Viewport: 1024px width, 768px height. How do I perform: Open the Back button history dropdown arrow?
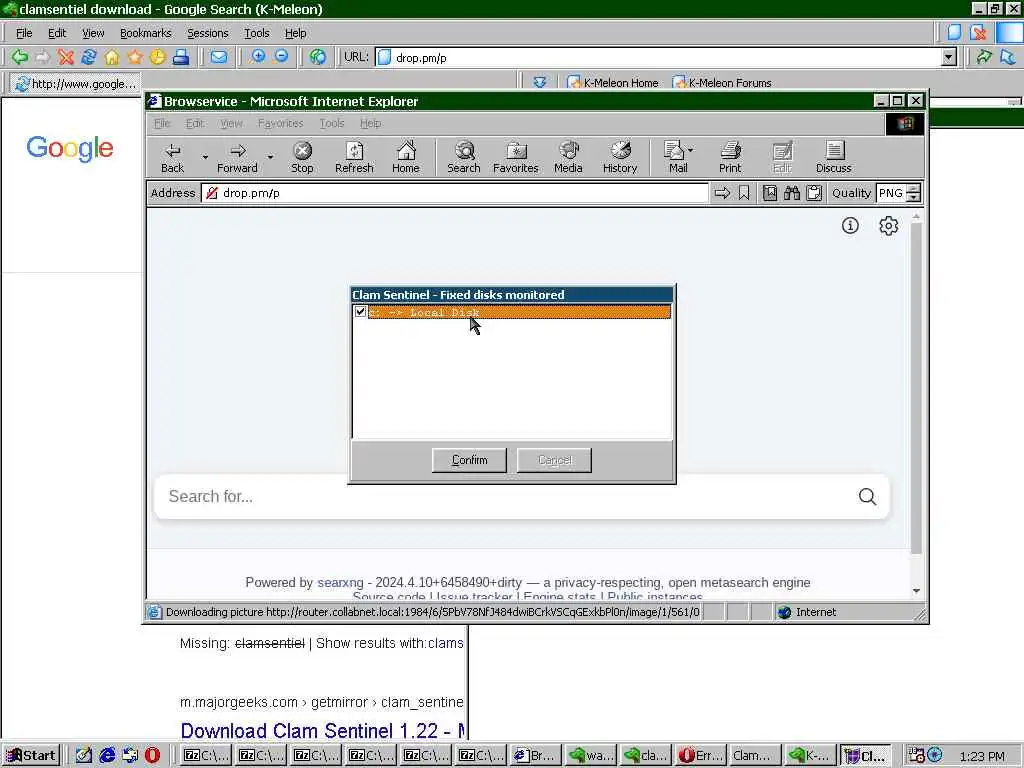click(x=204, y=157)
